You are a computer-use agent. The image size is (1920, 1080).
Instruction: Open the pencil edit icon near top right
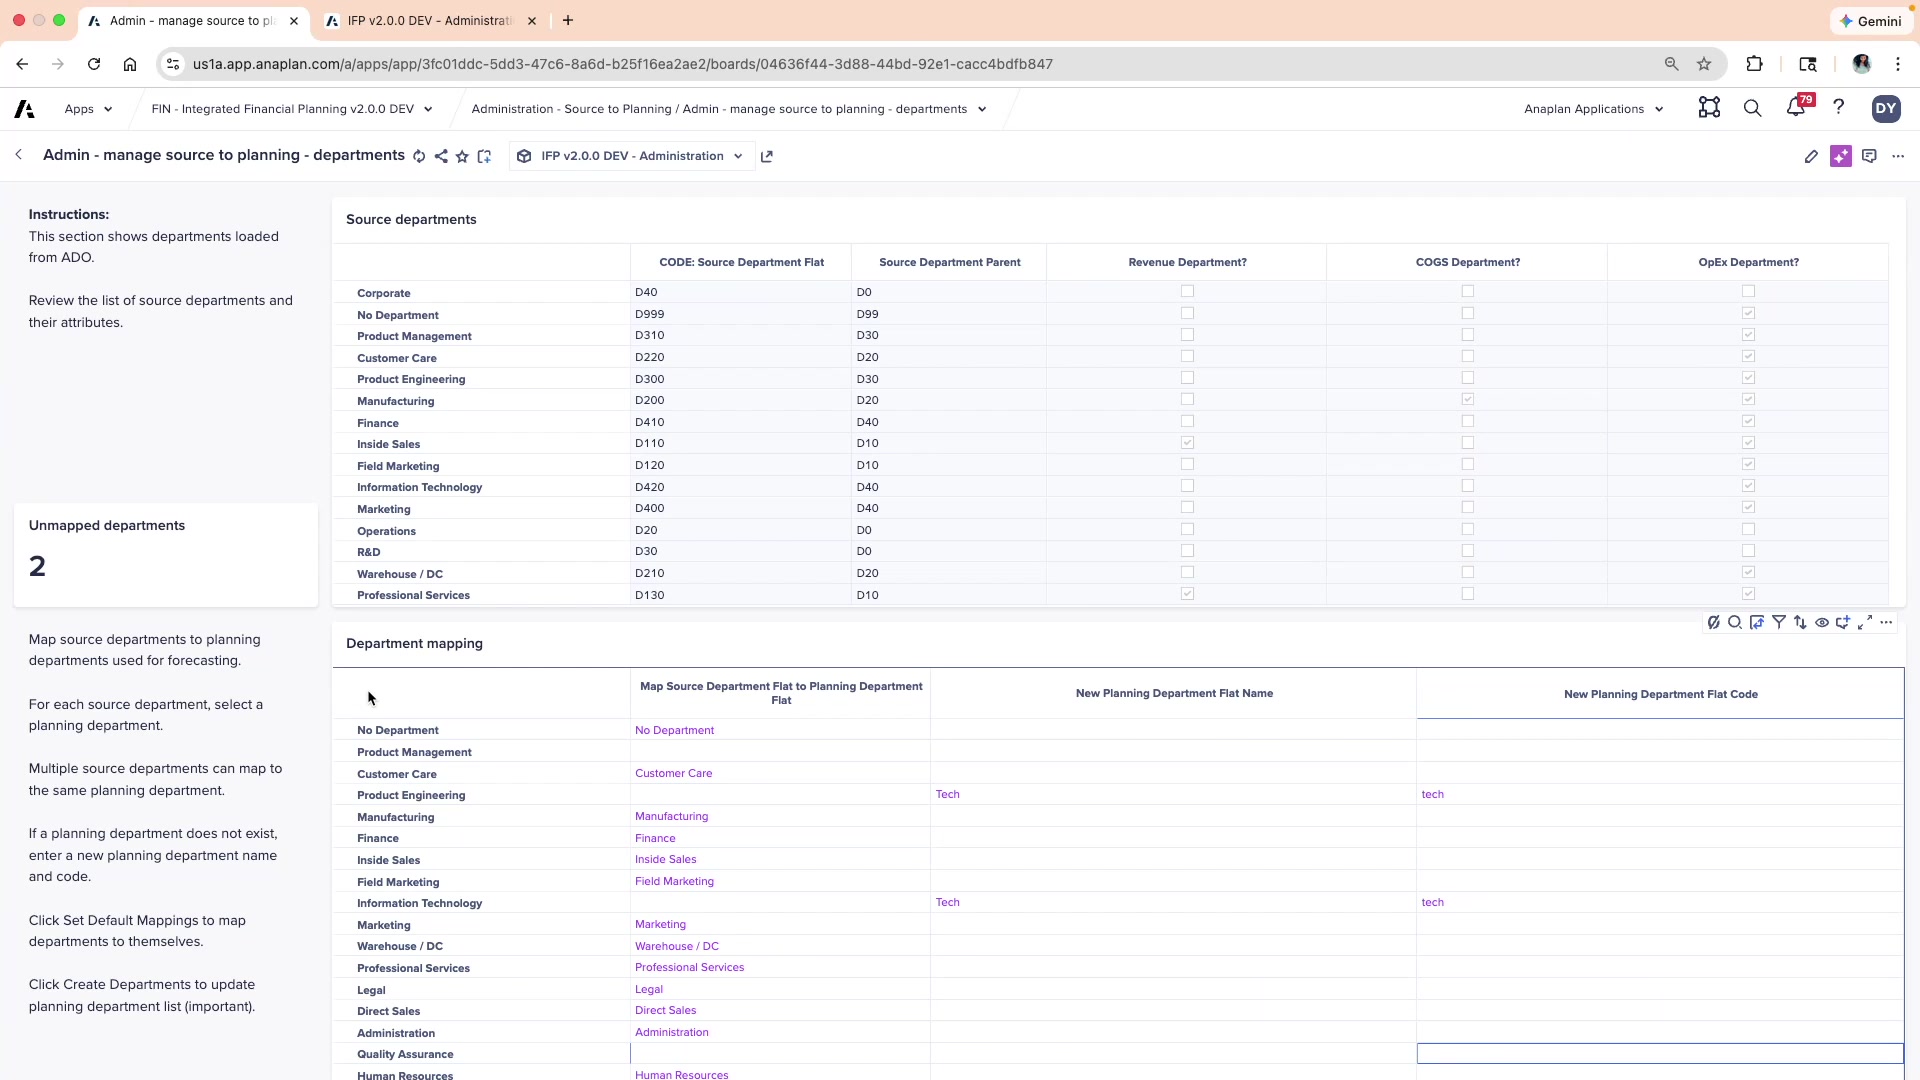pyautogui.click(x=1812, y=156)
